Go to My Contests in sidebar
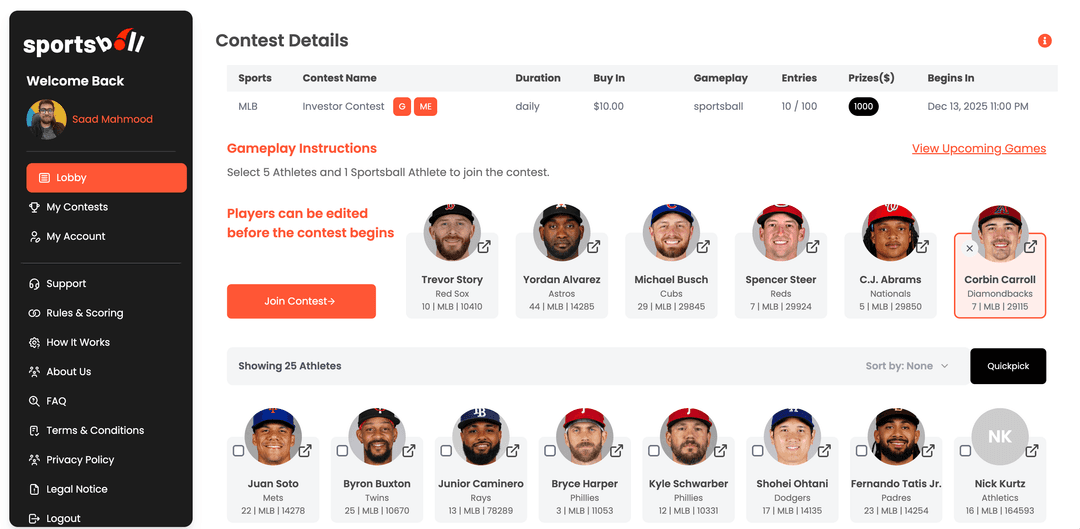 (x=77, y=207)
